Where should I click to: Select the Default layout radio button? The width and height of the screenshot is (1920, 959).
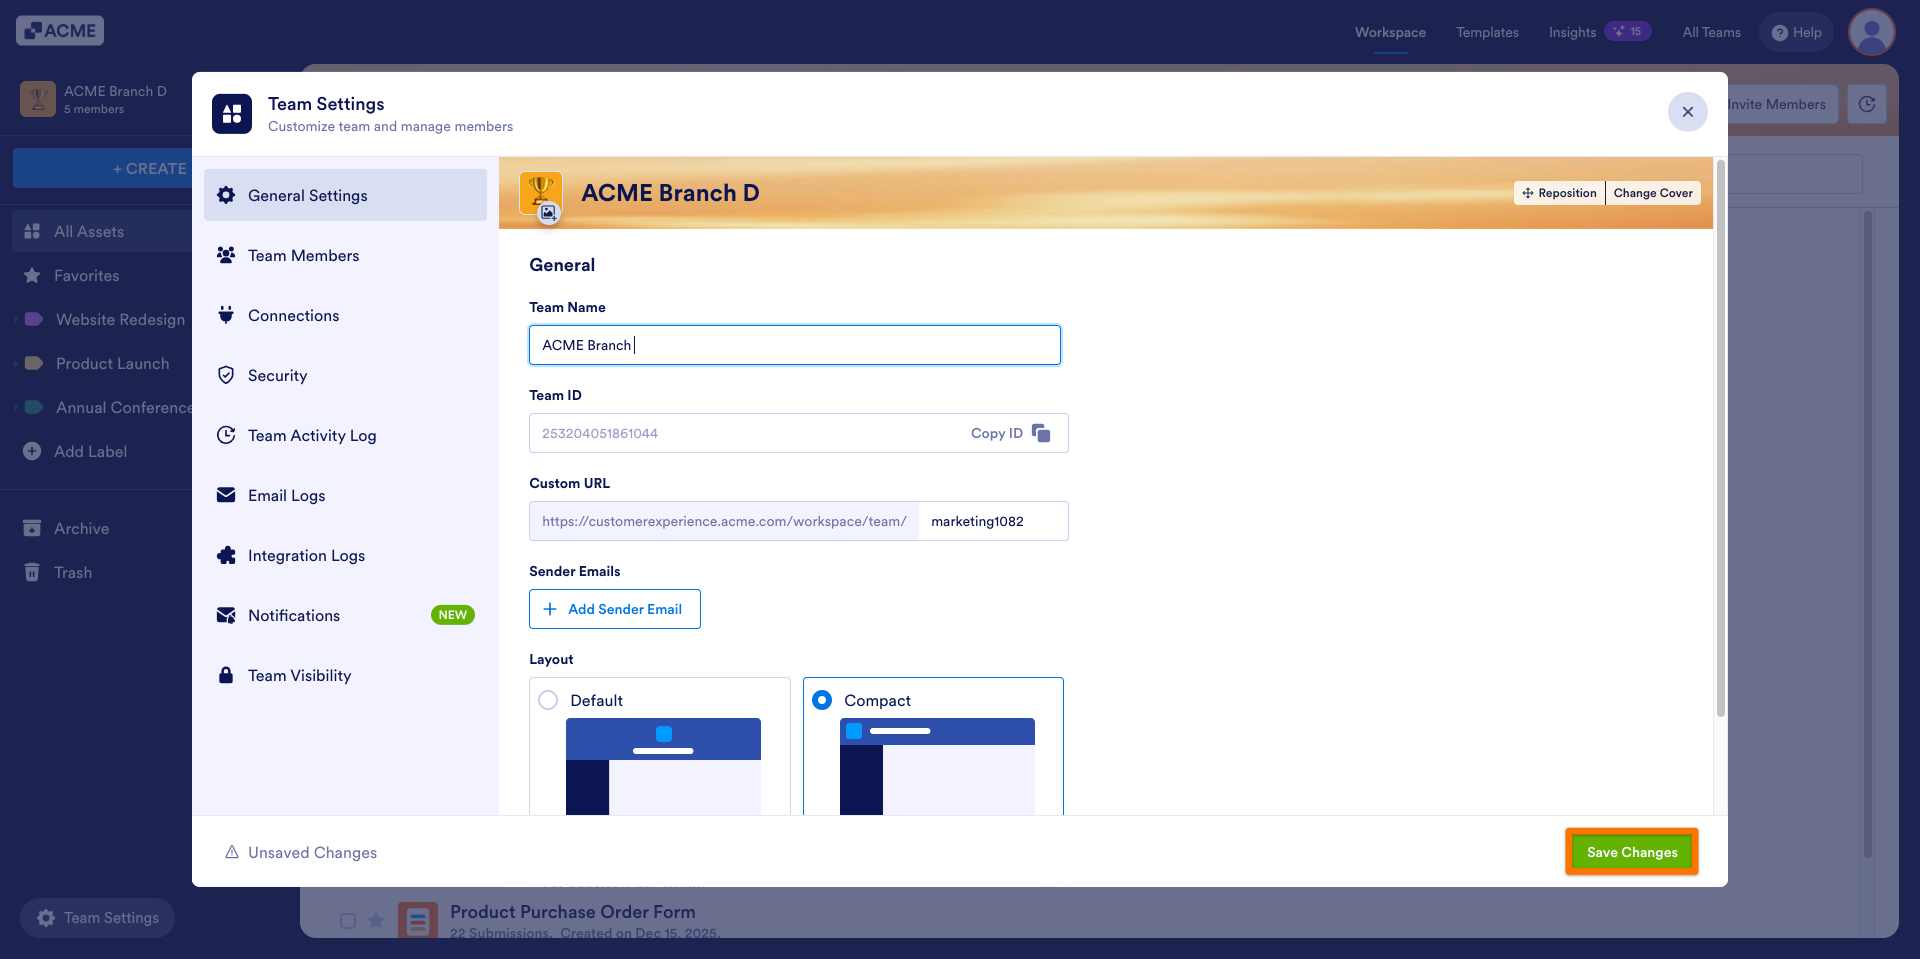click(x=548, y=700)
